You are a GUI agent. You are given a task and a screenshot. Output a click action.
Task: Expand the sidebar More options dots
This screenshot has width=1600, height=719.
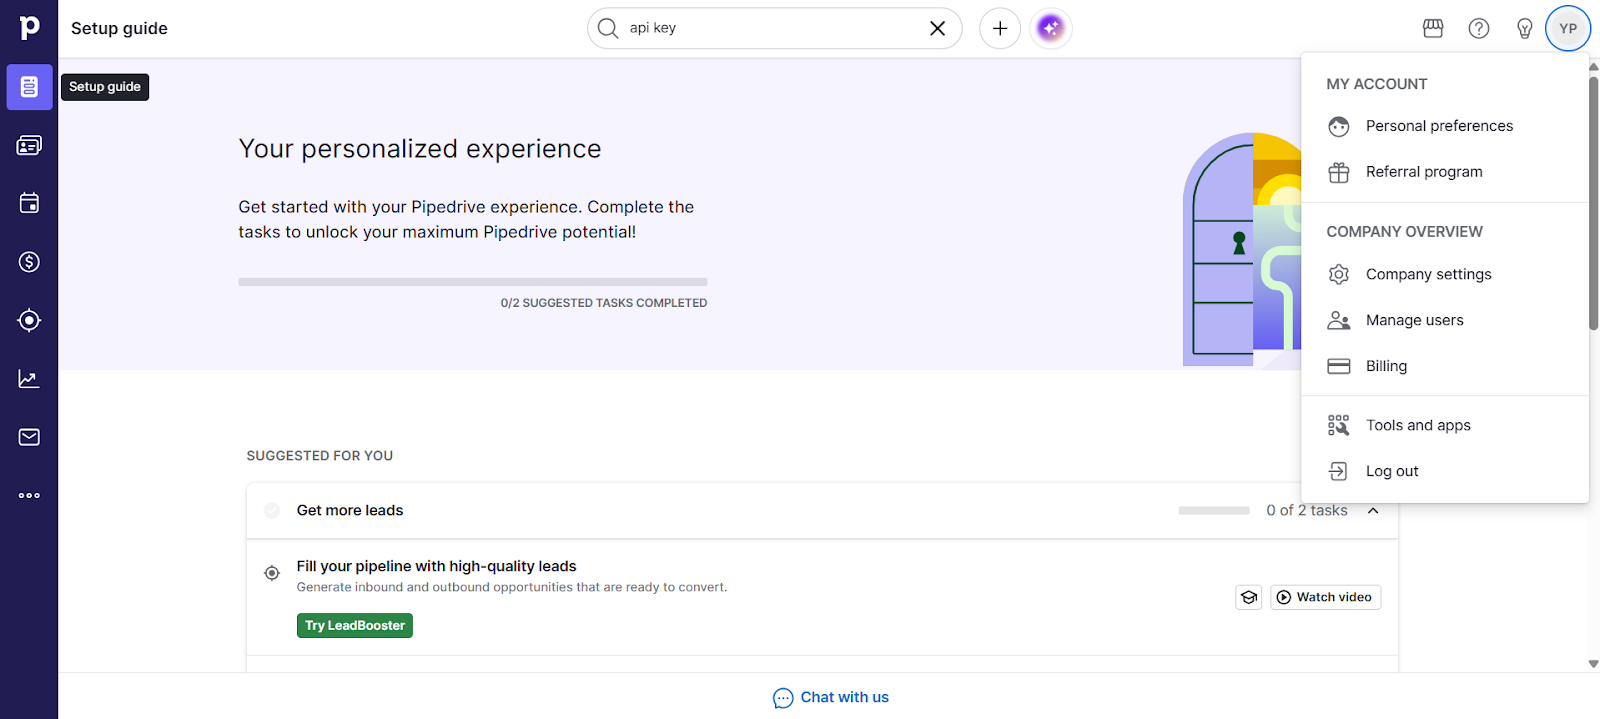point(29,495)
